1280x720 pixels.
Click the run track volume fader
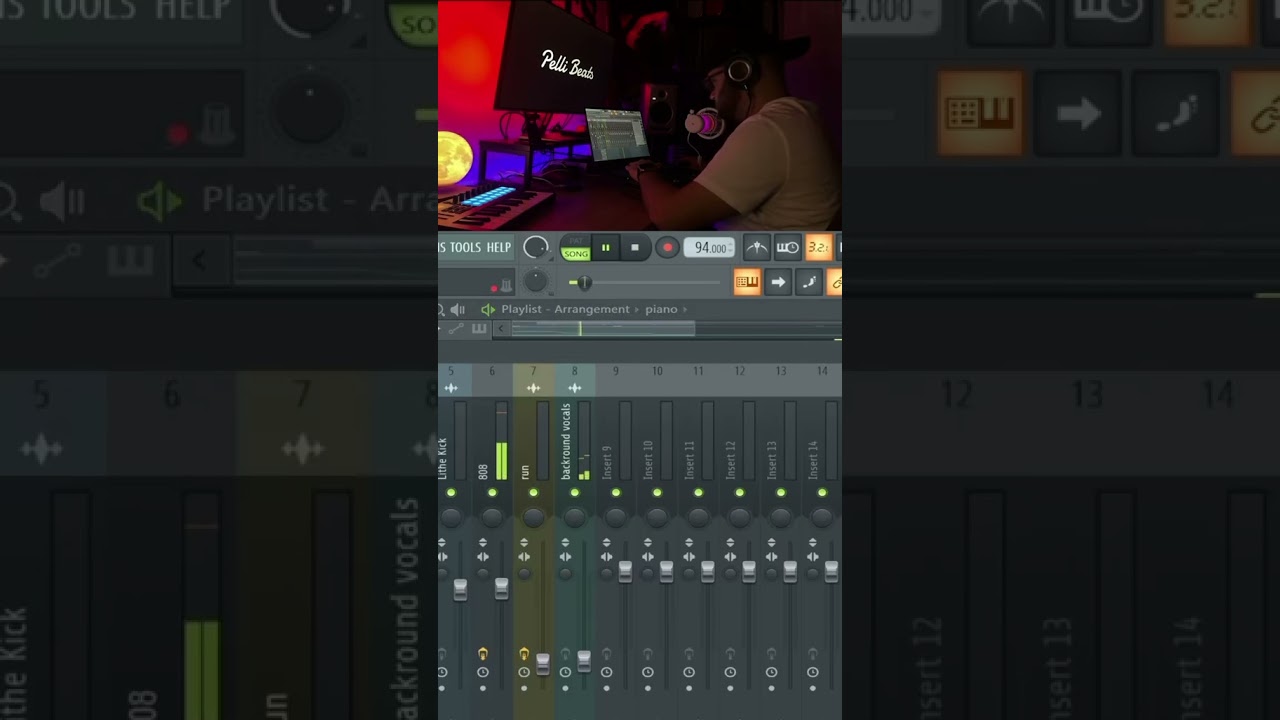coord(543,664)
